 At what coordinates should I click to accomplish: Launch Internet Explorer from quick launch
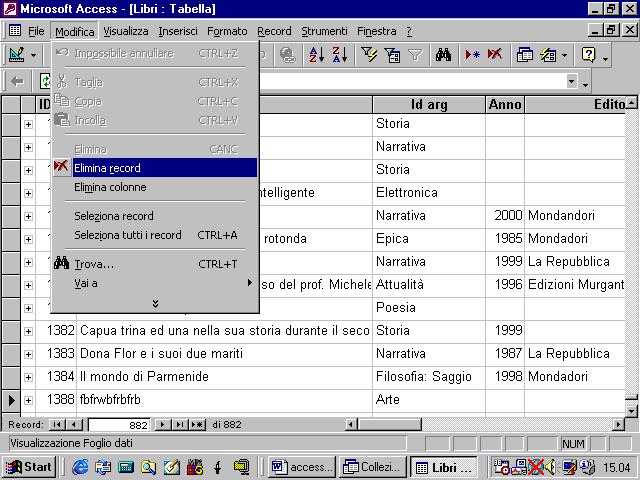click(x=80, y=467)
